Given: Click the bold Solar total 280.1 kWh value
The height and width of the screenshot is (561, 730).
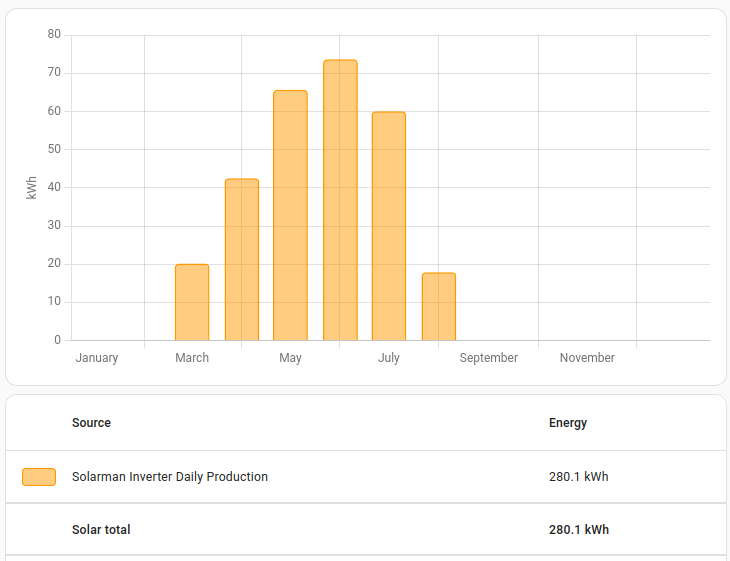Looking at the screenshot, I should (x=579, y=530).
